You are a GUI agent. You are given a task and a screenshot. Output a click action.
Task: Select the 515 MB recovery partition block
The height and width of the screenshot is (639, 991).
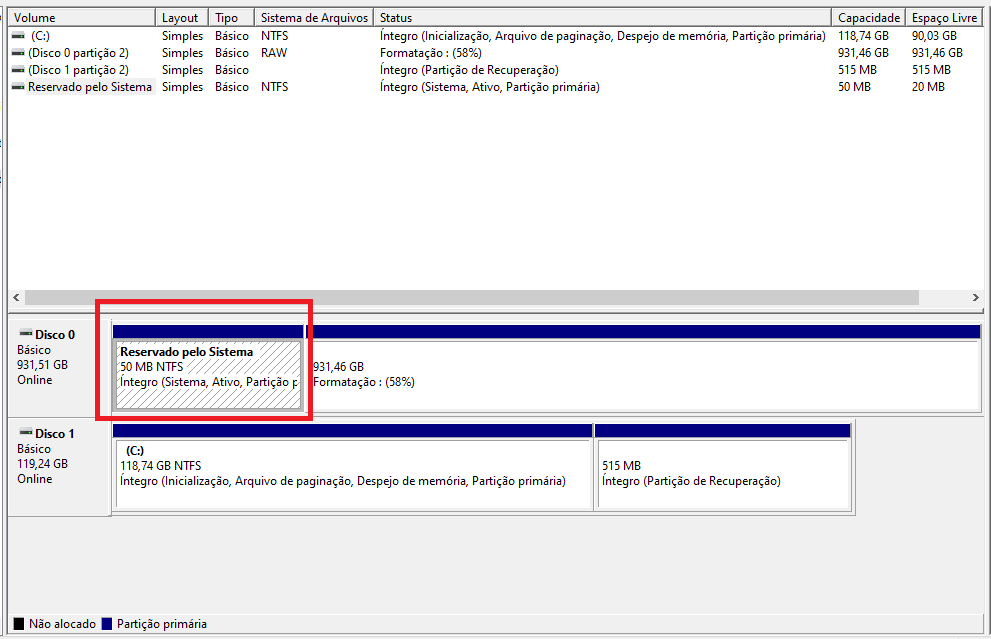724,474
